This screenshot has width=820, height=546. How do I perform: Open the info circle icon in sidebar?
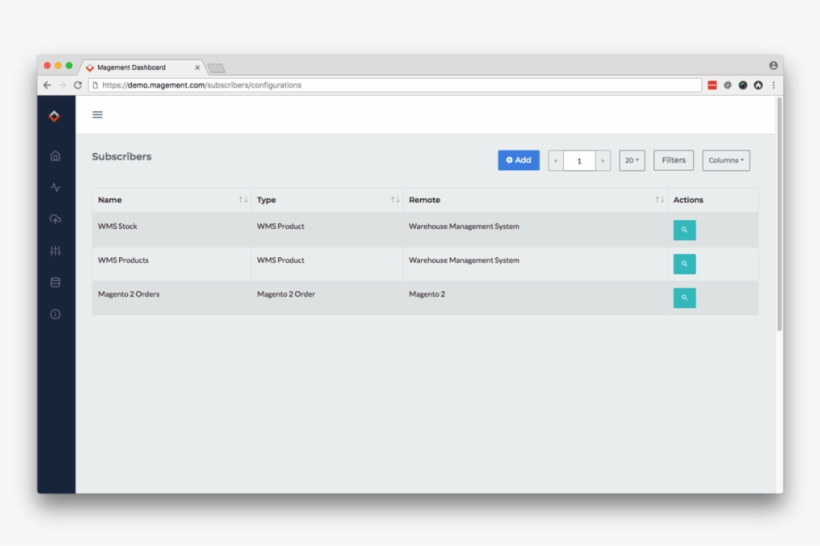click(x=55, y=314)
